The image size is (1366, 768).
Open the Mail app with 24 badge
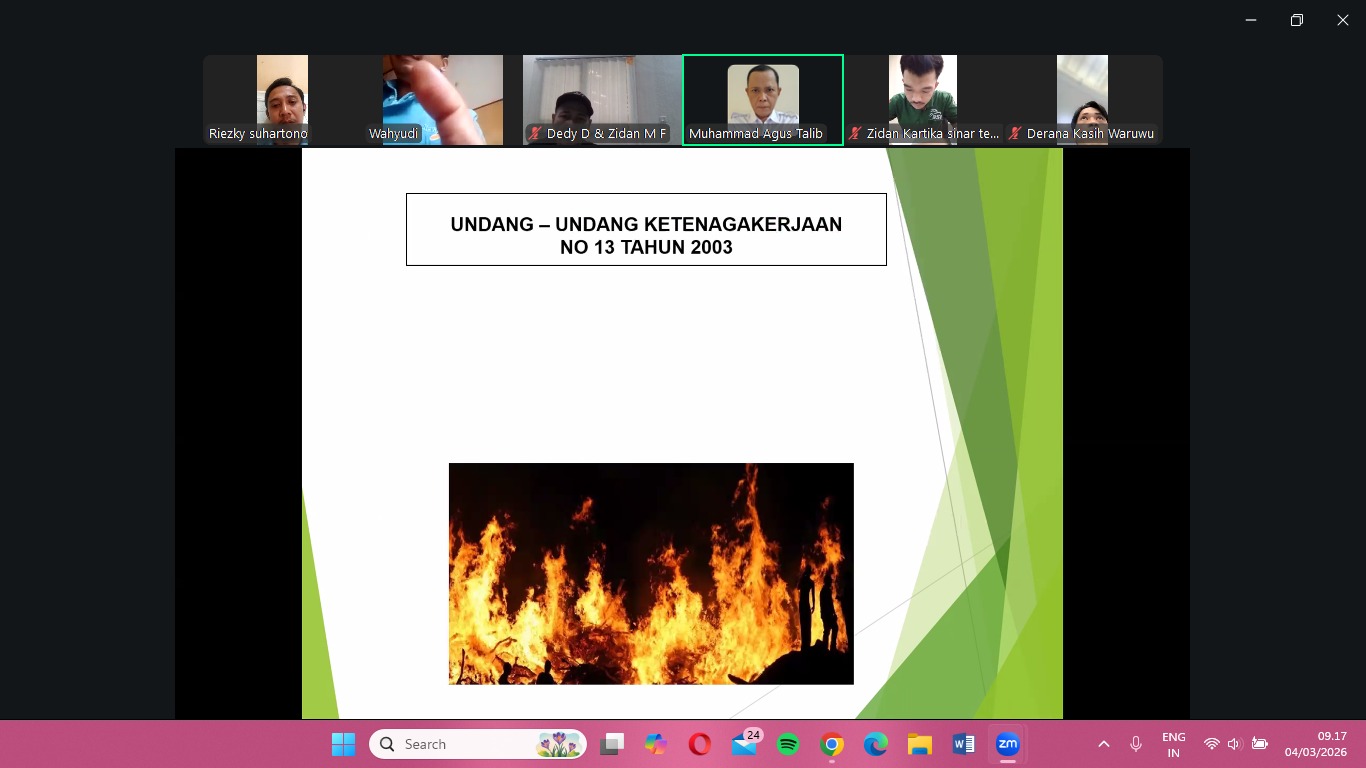click(744, 744)
